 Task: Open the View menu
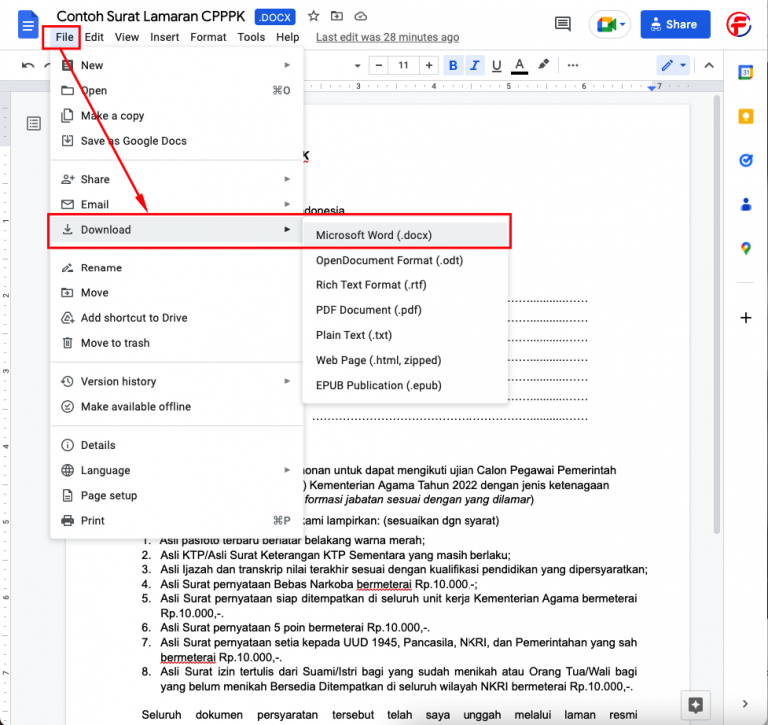tap(127, 37)
